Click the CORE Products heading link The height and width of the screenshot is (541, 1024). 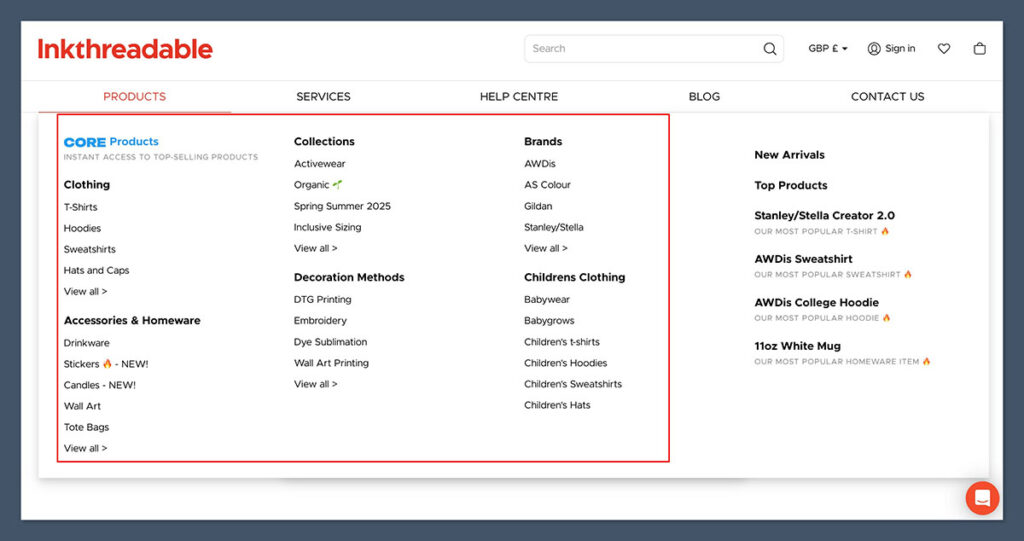(111, 142)
